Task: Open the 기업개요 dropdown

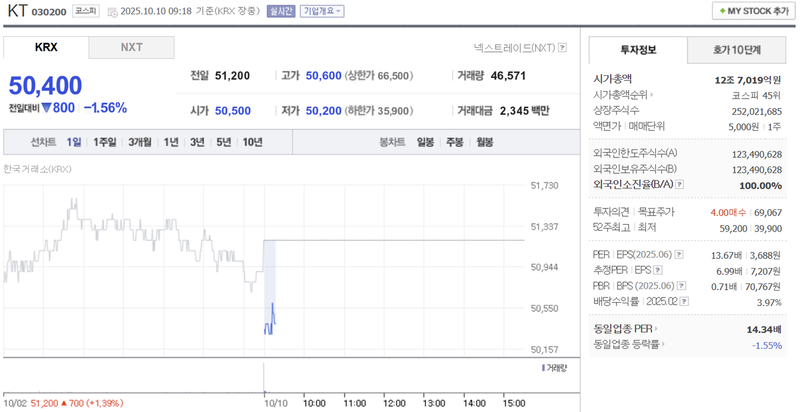Action: coord(322,11)
